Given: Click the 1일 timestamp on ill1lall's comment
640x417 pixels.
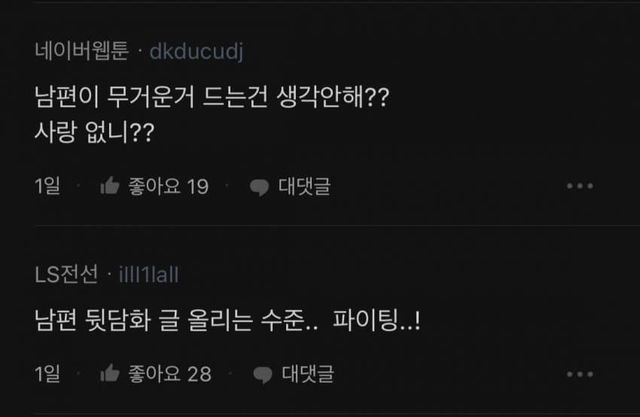Looking at the screenshot, I should pos(47,374).
